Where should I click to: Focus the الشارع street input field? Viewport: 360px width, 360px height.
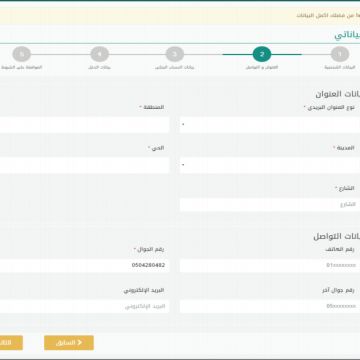point(270,205)
